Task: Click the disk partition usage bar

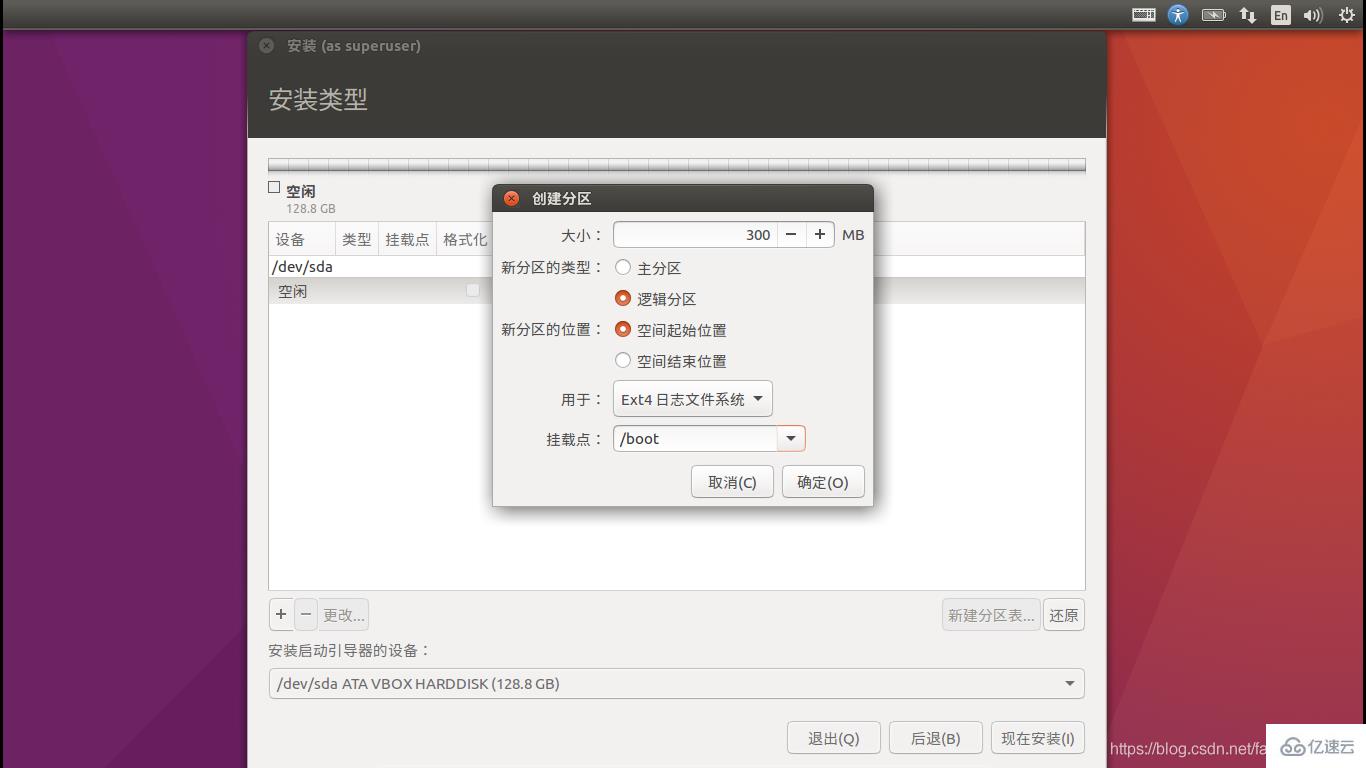Action: (677, 165)
